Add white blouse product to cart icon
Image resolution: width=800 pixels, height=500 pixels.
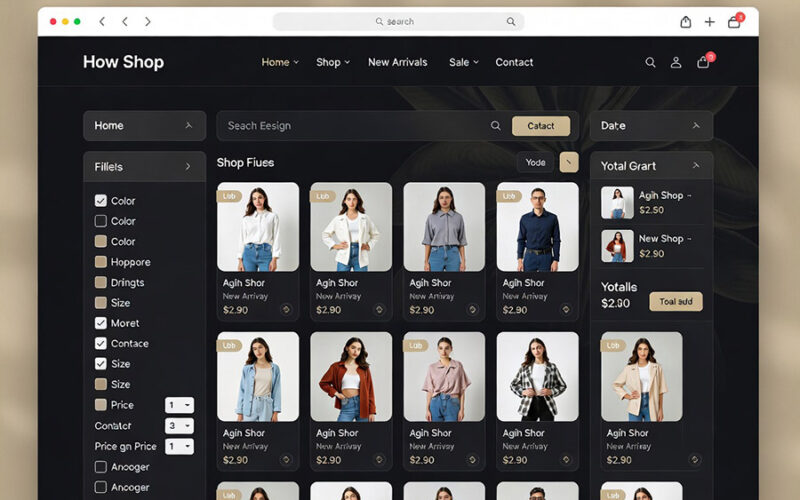[x=286, y=309]
